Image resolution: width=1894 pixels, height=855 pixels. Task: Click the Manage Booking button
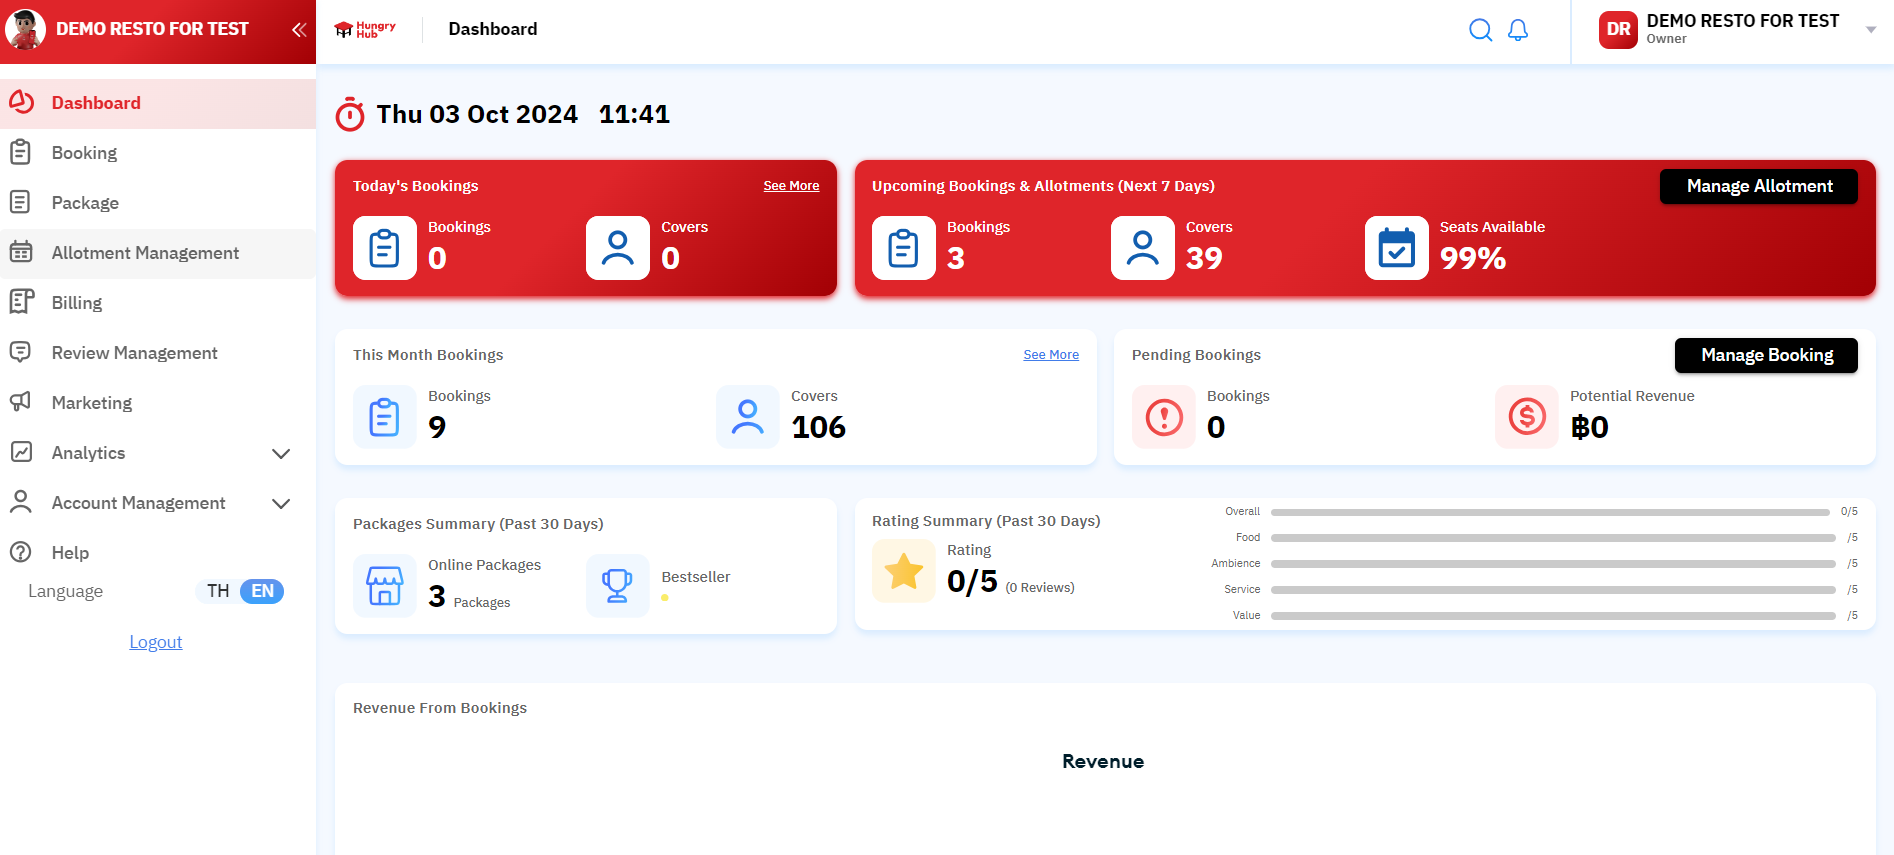(x=1766, y=355)
